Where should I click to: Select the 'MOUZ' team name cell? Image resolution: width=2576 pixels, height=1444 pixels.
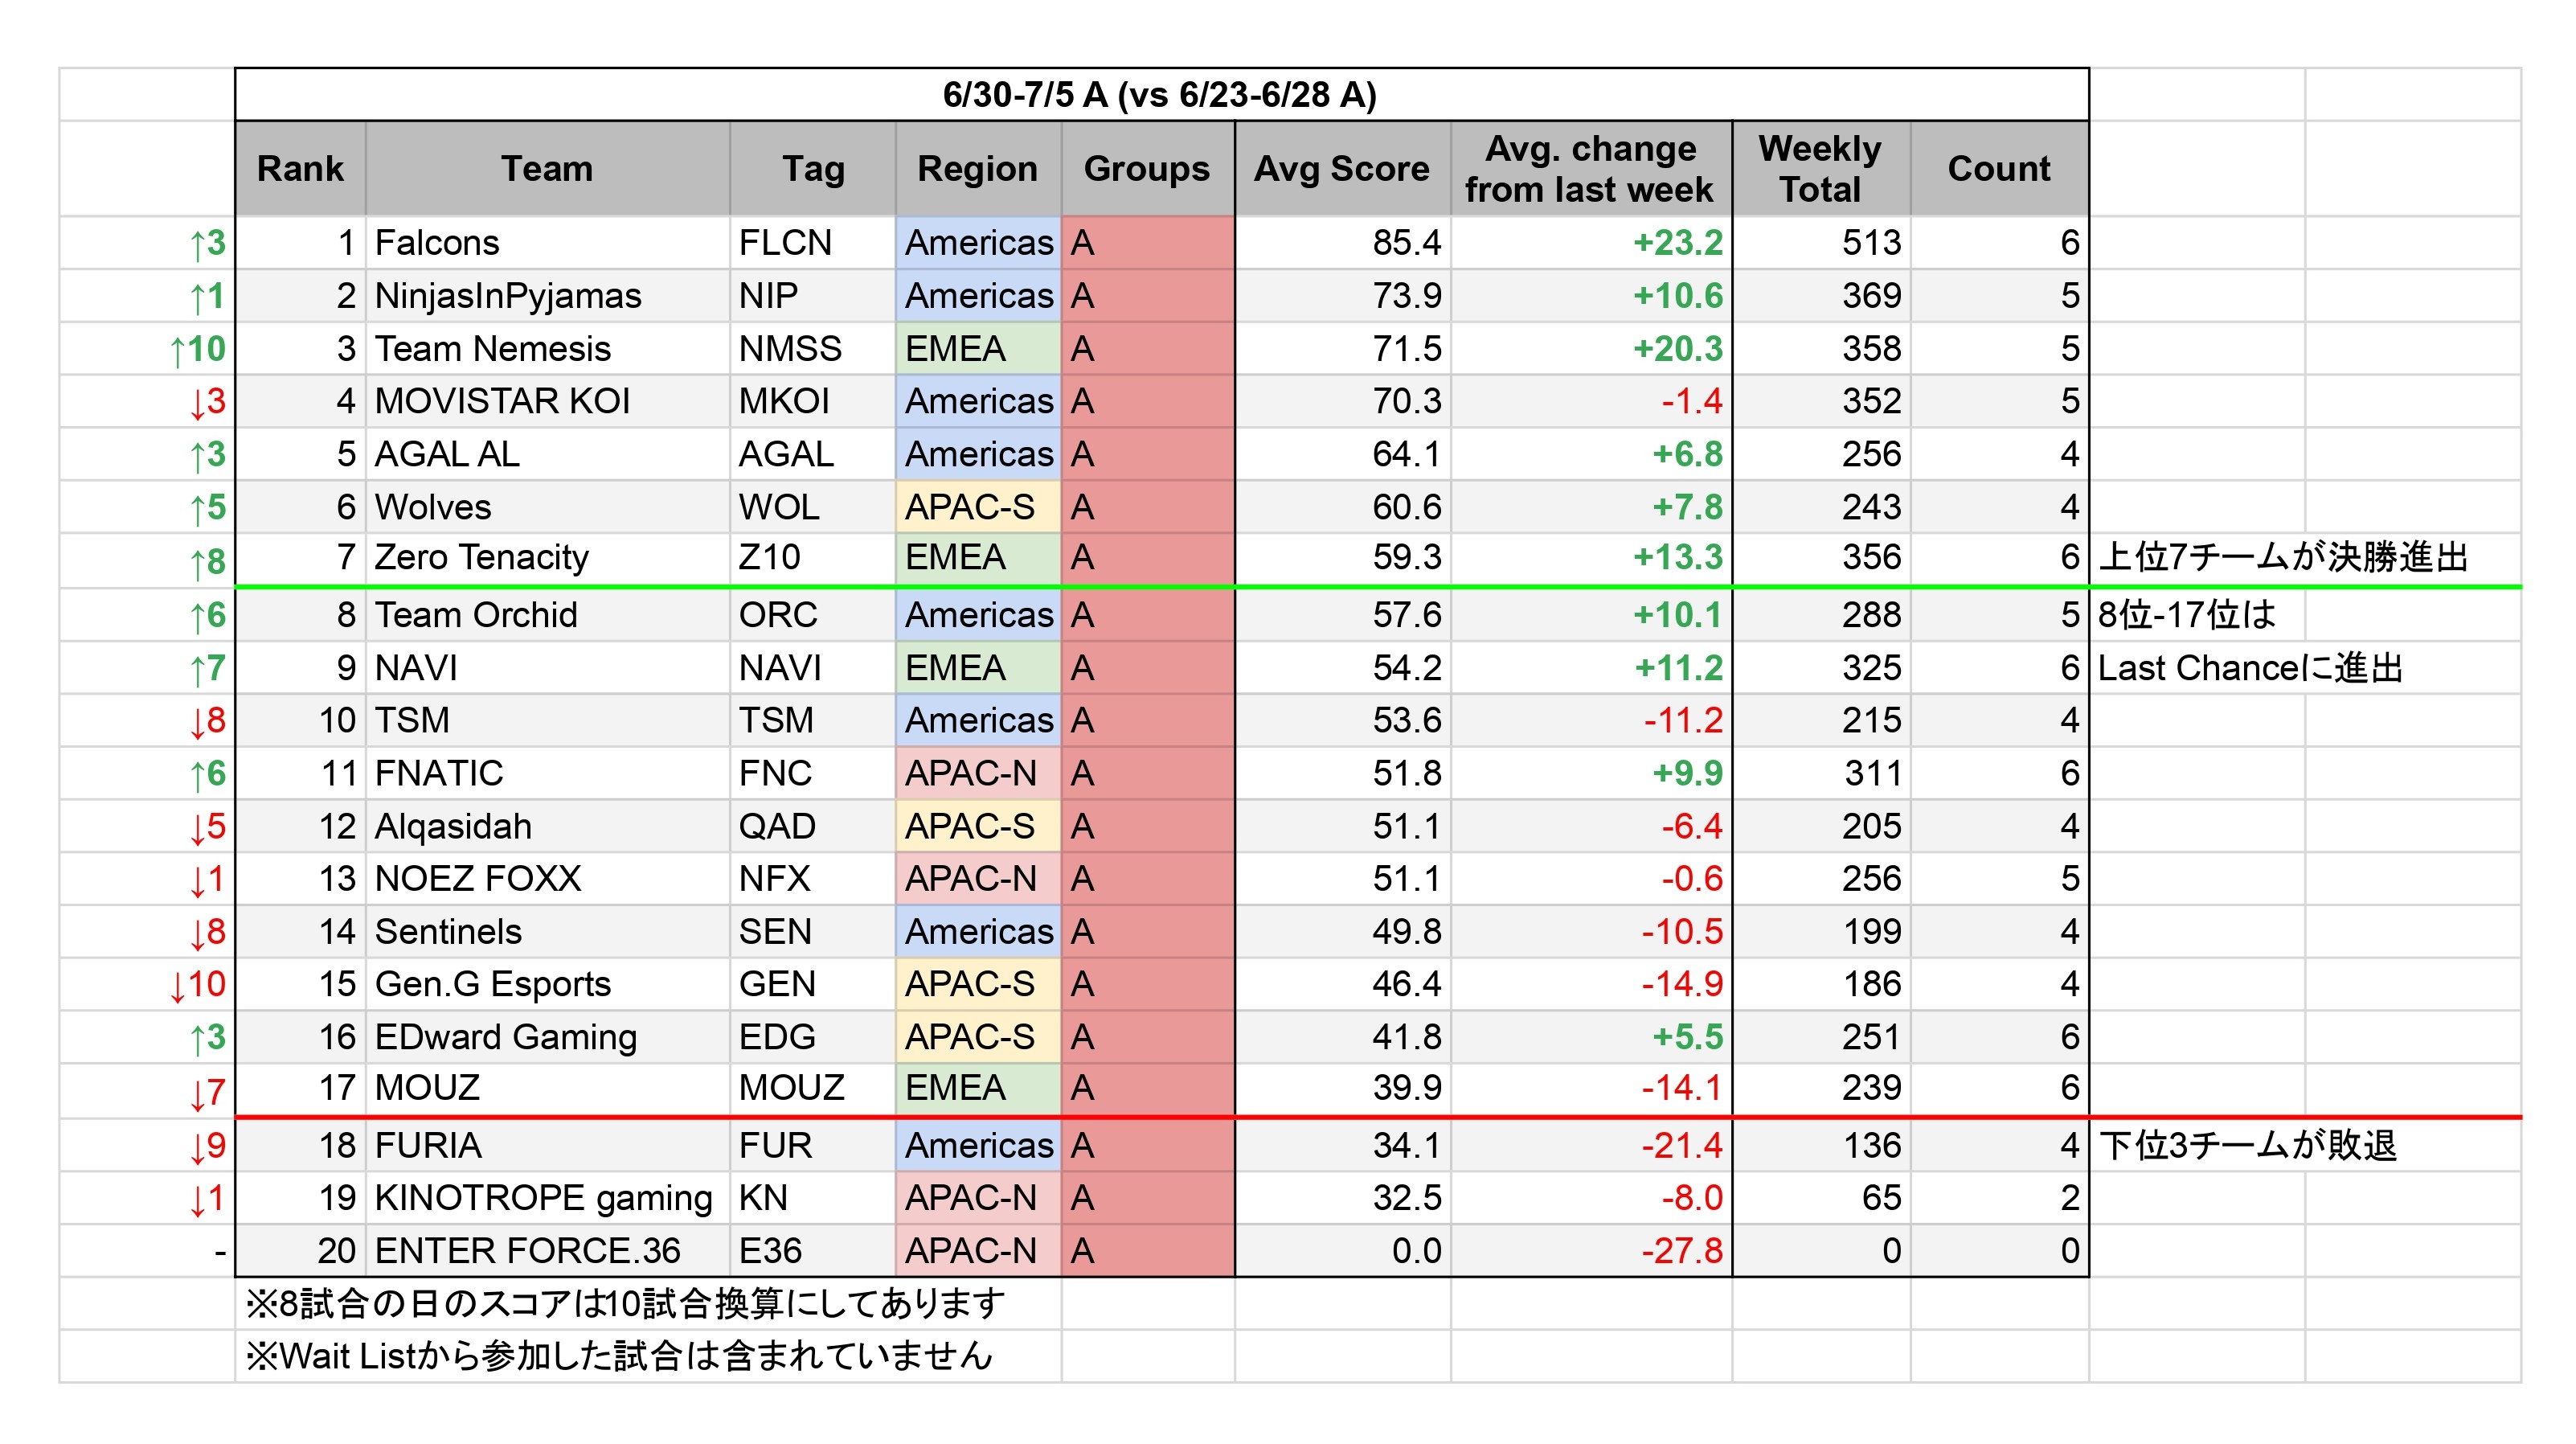click(547, 1088)
